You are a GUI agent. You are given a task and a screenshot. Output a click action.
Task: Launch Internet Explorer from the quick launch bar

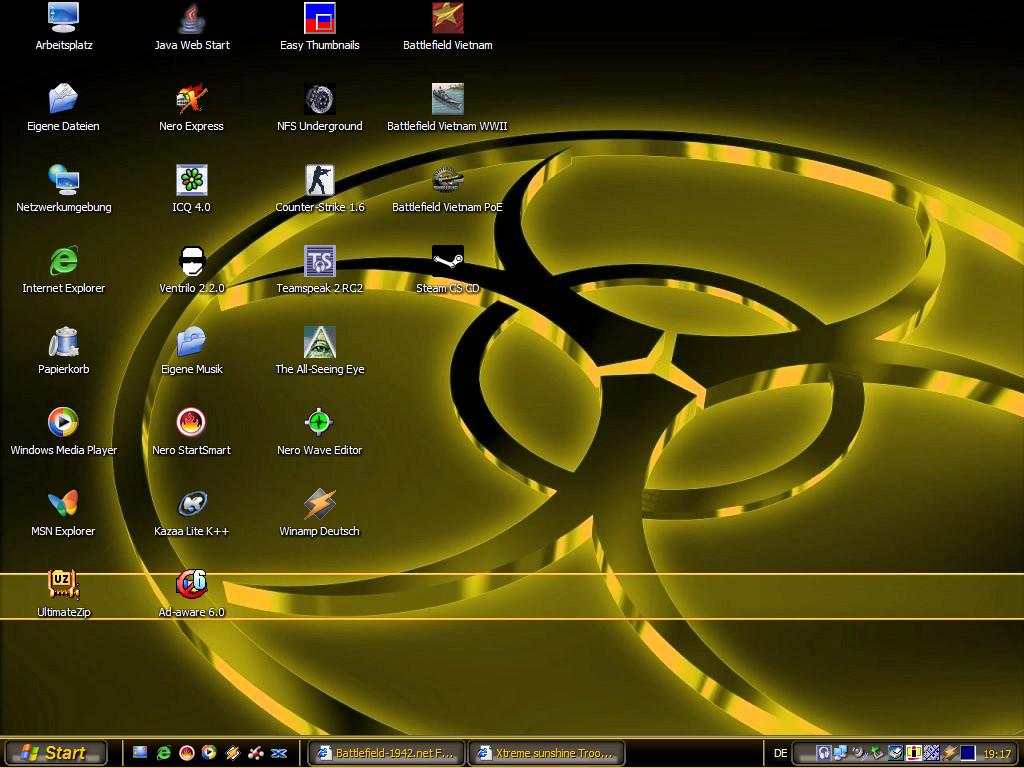163,753
